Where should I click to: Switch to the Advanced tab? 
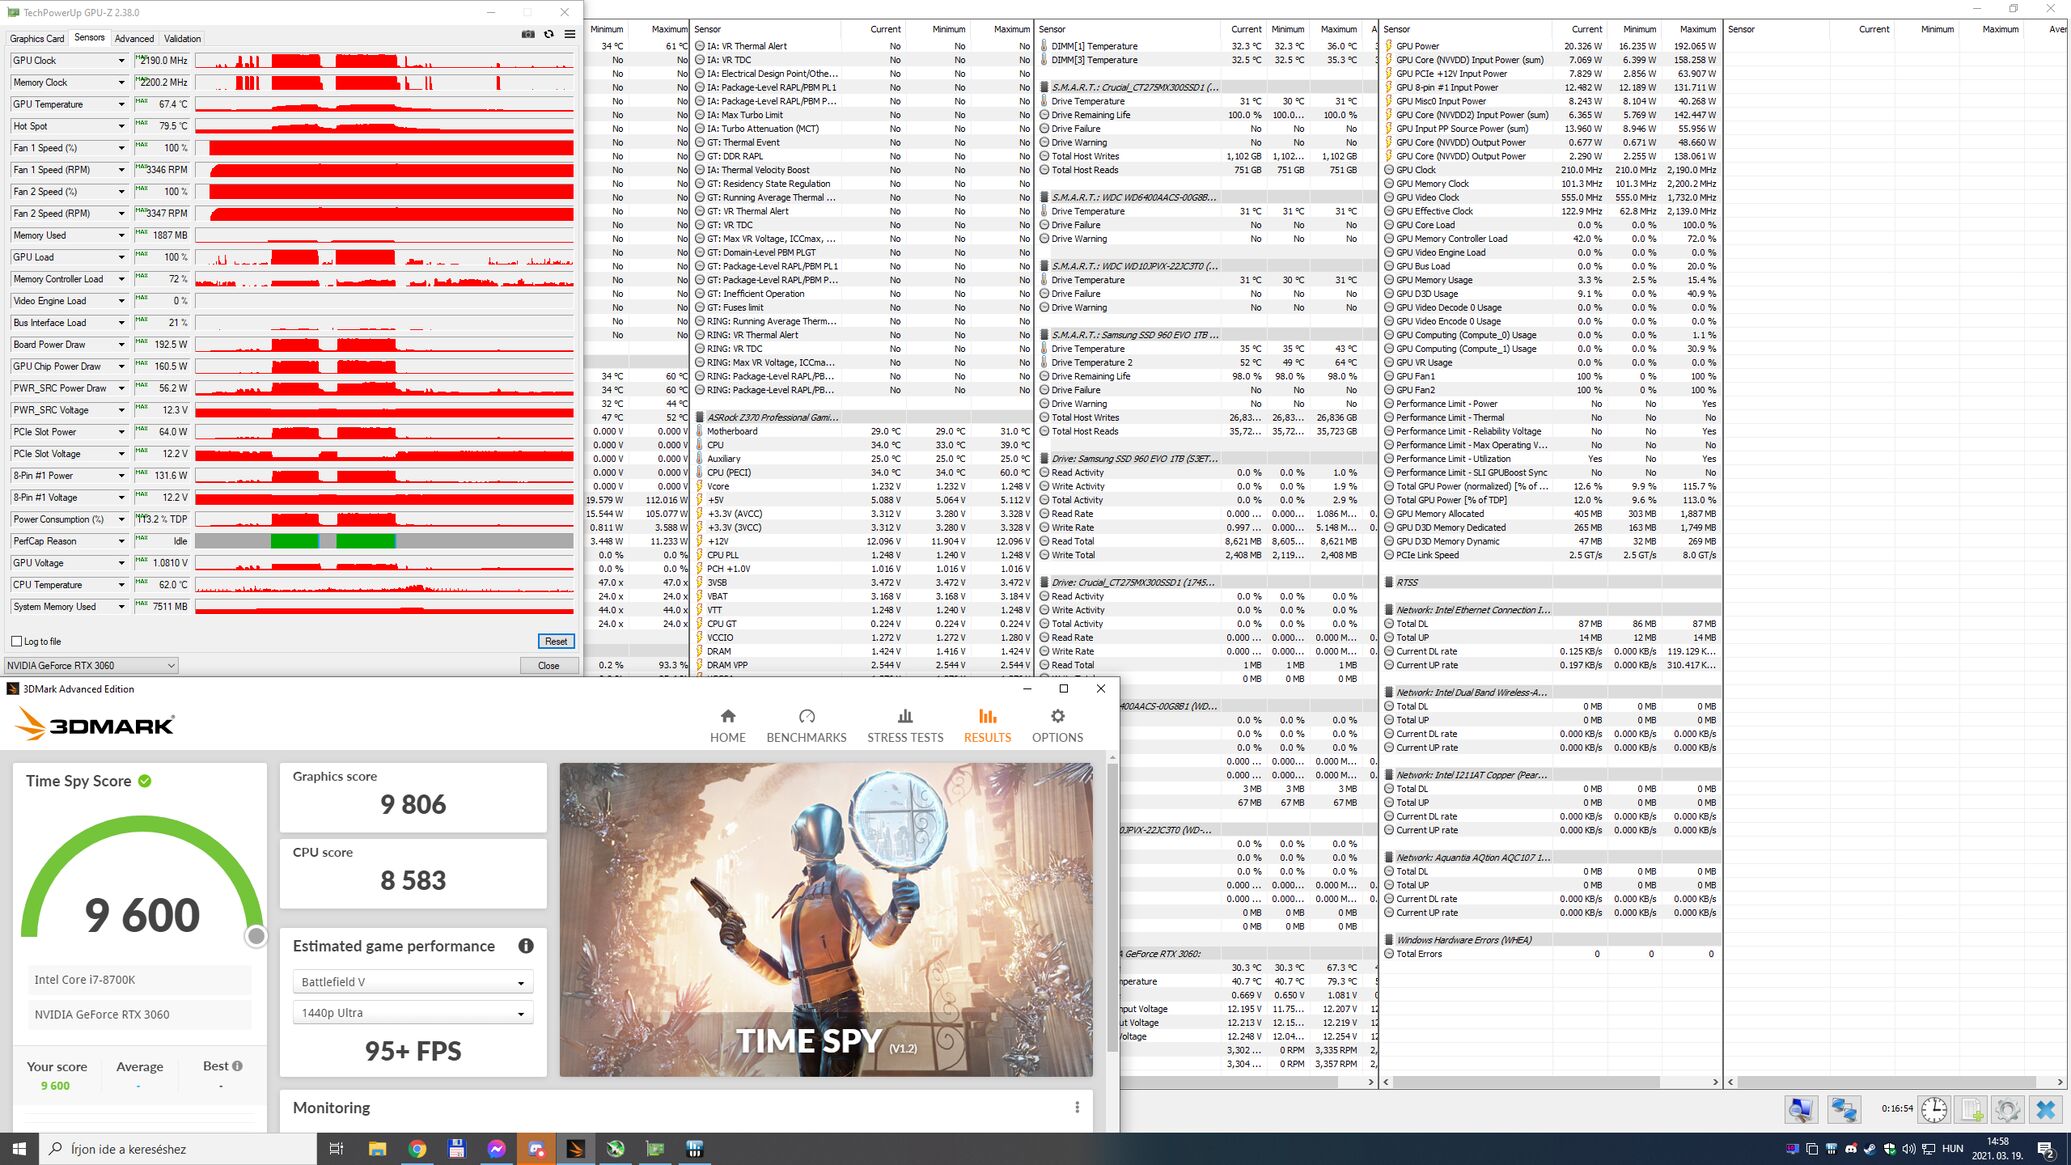[x=134, y=39]
